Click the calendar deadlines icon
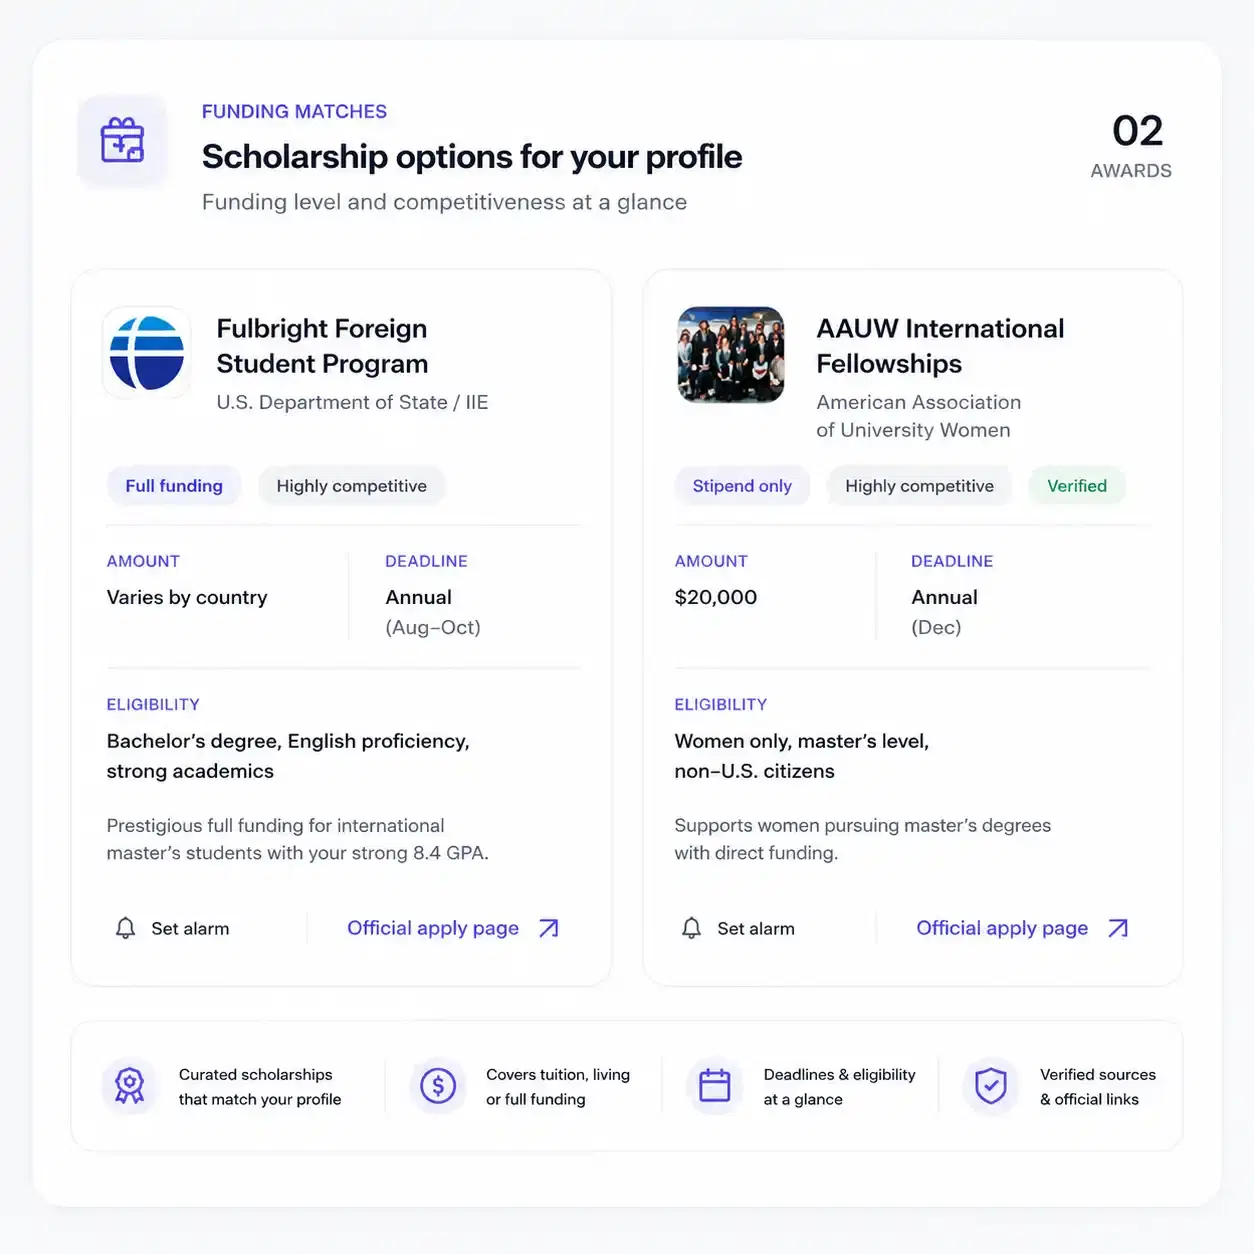Viewport: 1254px width, 1254px height. [x=715, y=1086]
